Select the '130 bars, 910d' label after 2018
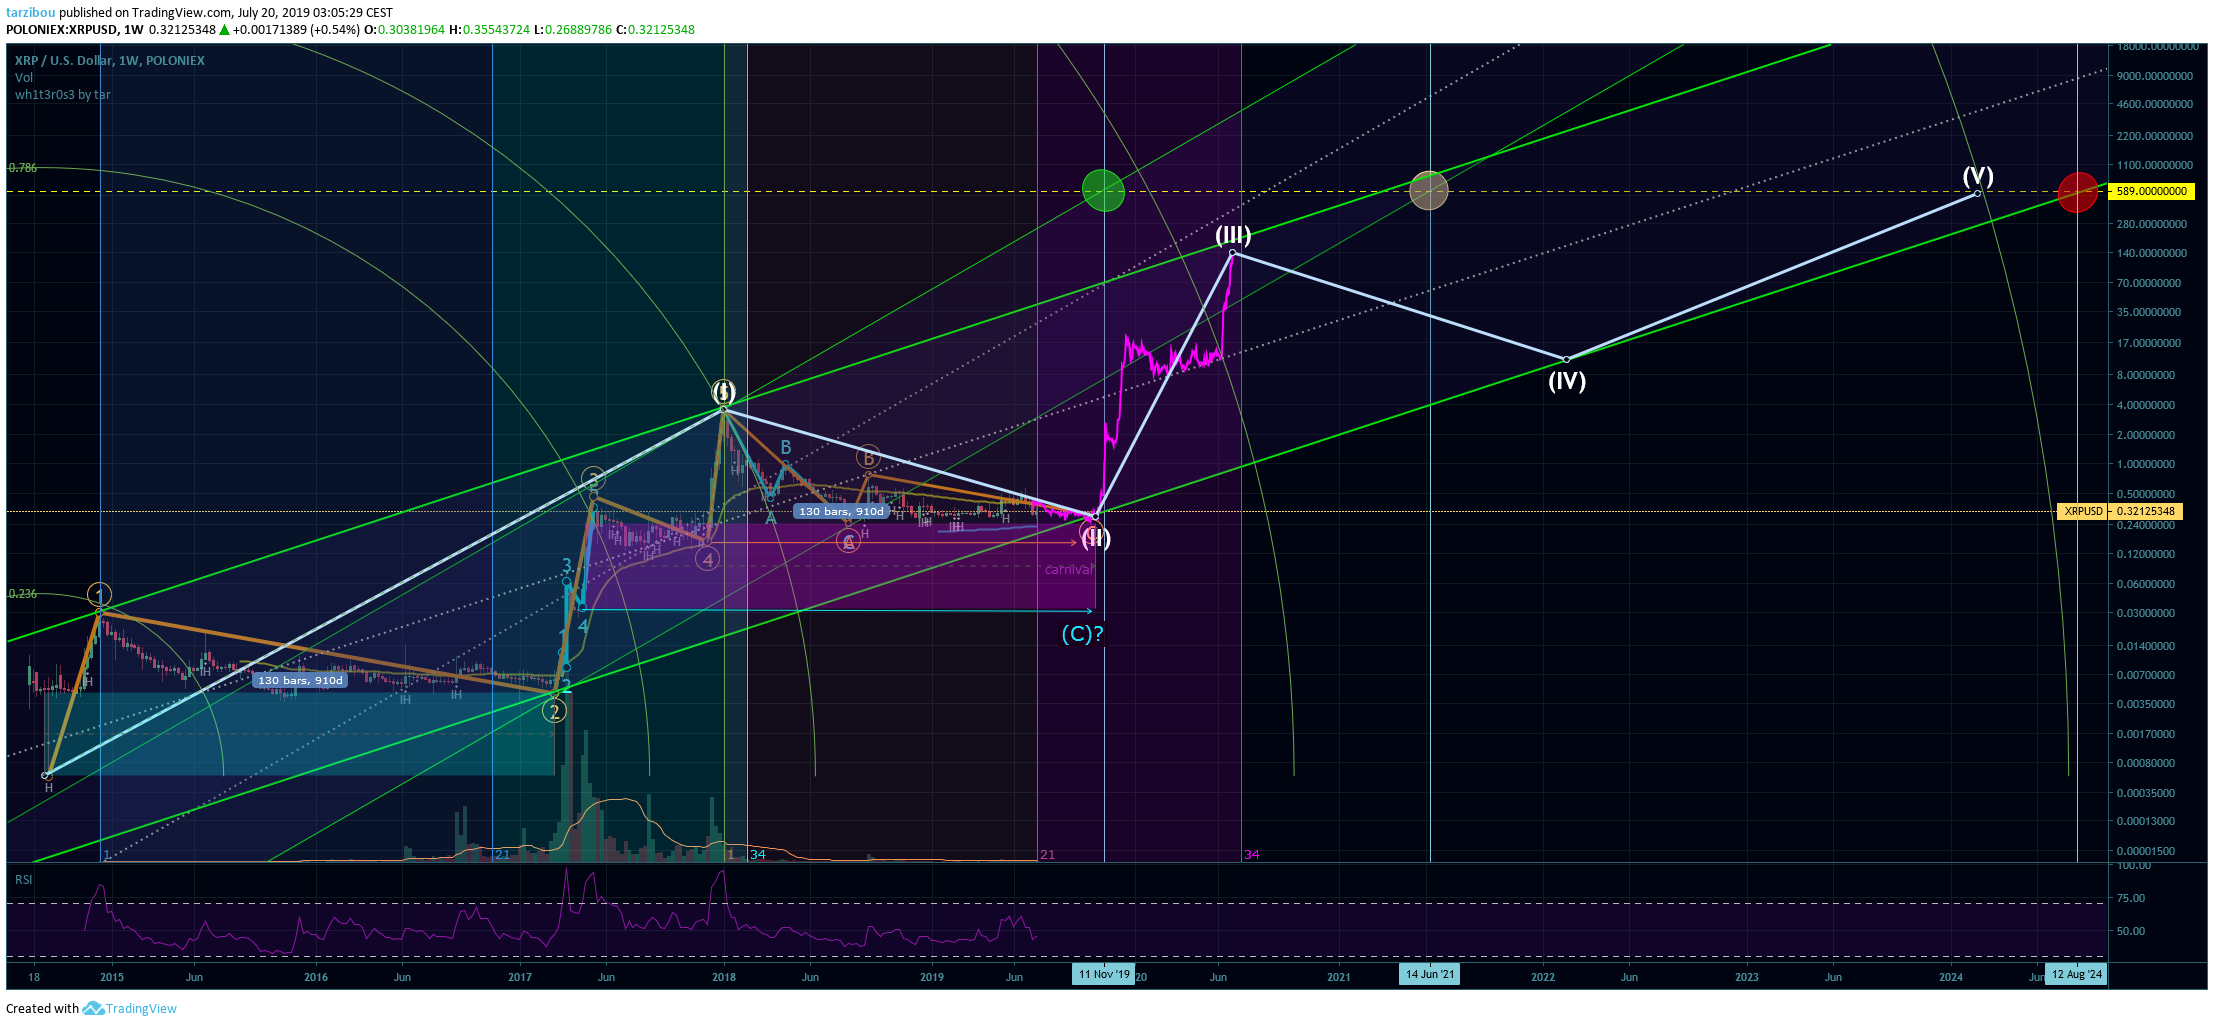 pyautogui.click(x=841, y=511)
